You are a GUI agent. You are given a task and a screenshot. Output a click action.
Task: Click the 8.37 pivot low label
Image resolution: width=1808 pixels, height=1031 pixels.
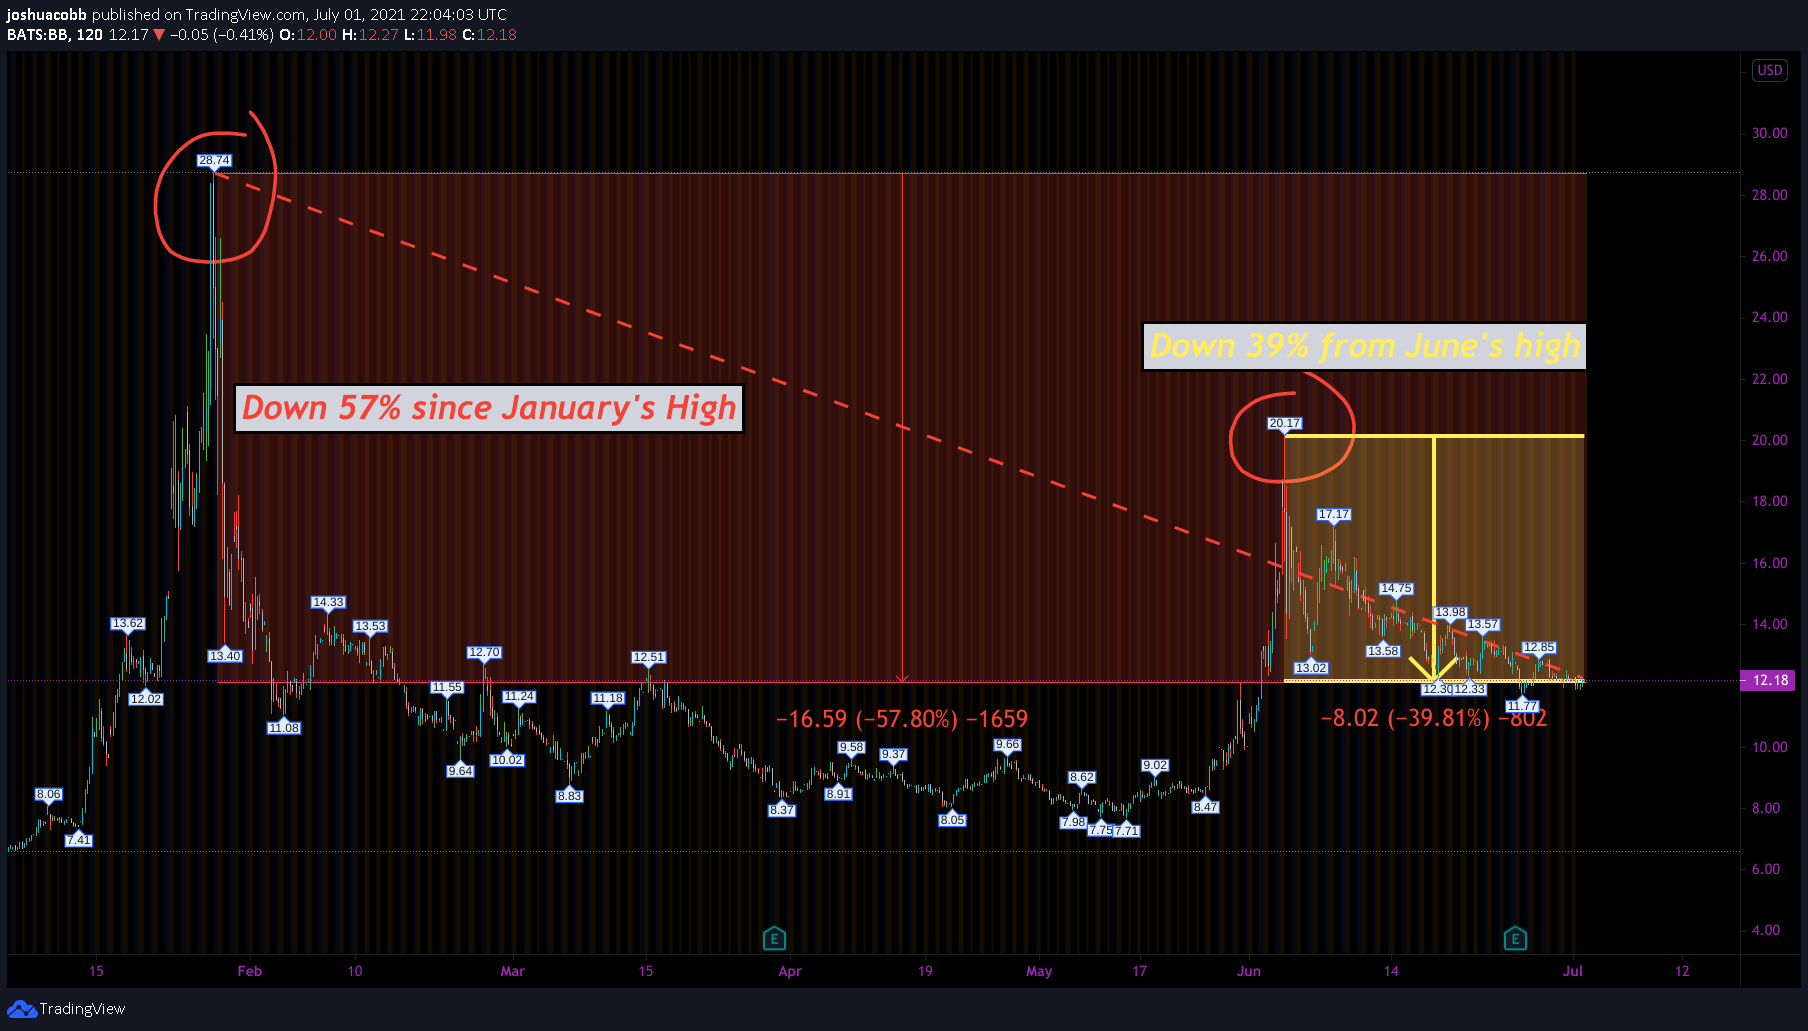pos(782,810)
